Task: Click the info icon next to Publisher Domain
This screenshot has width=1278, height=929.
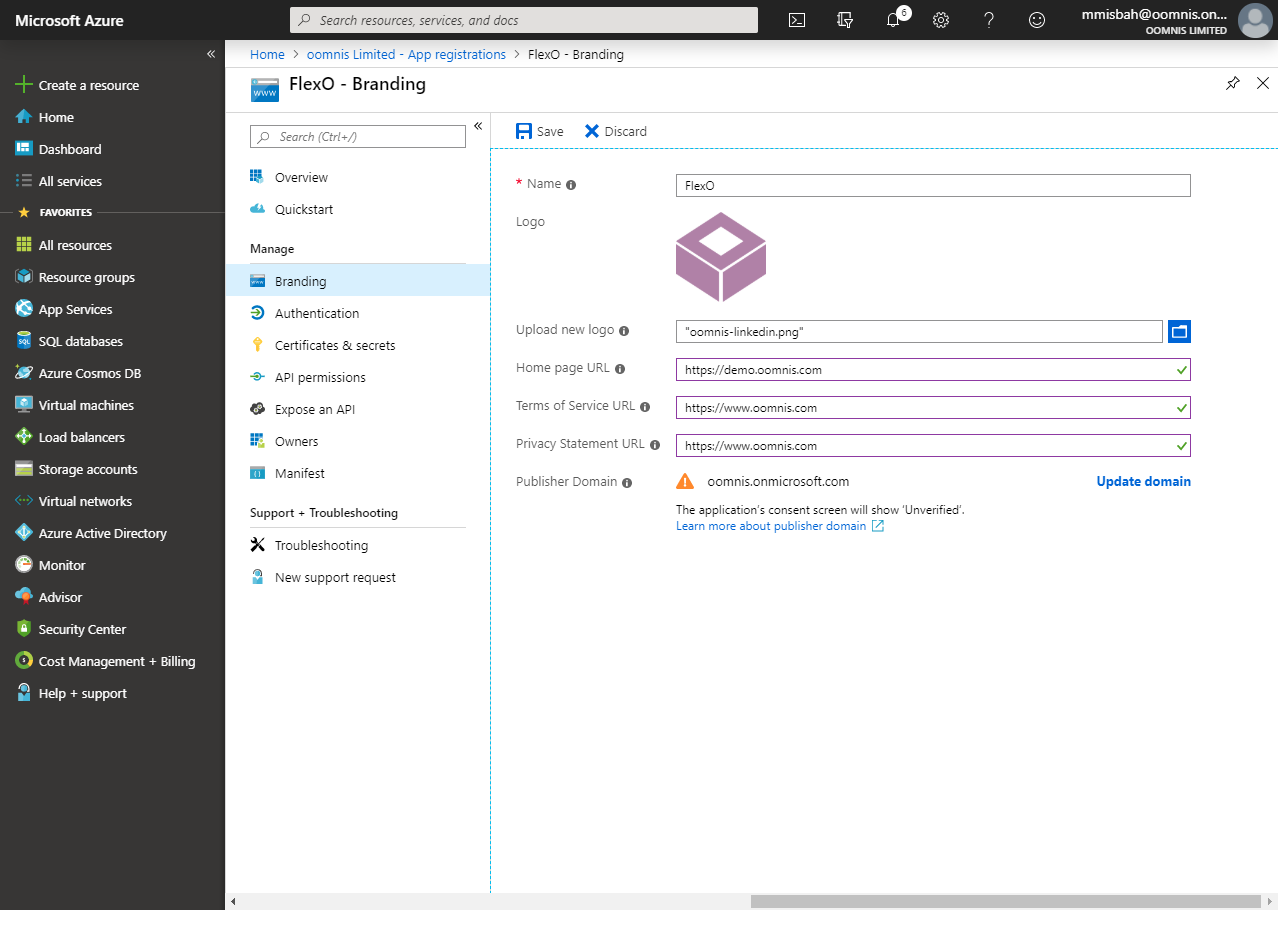Action: click(x=627, y=483)
